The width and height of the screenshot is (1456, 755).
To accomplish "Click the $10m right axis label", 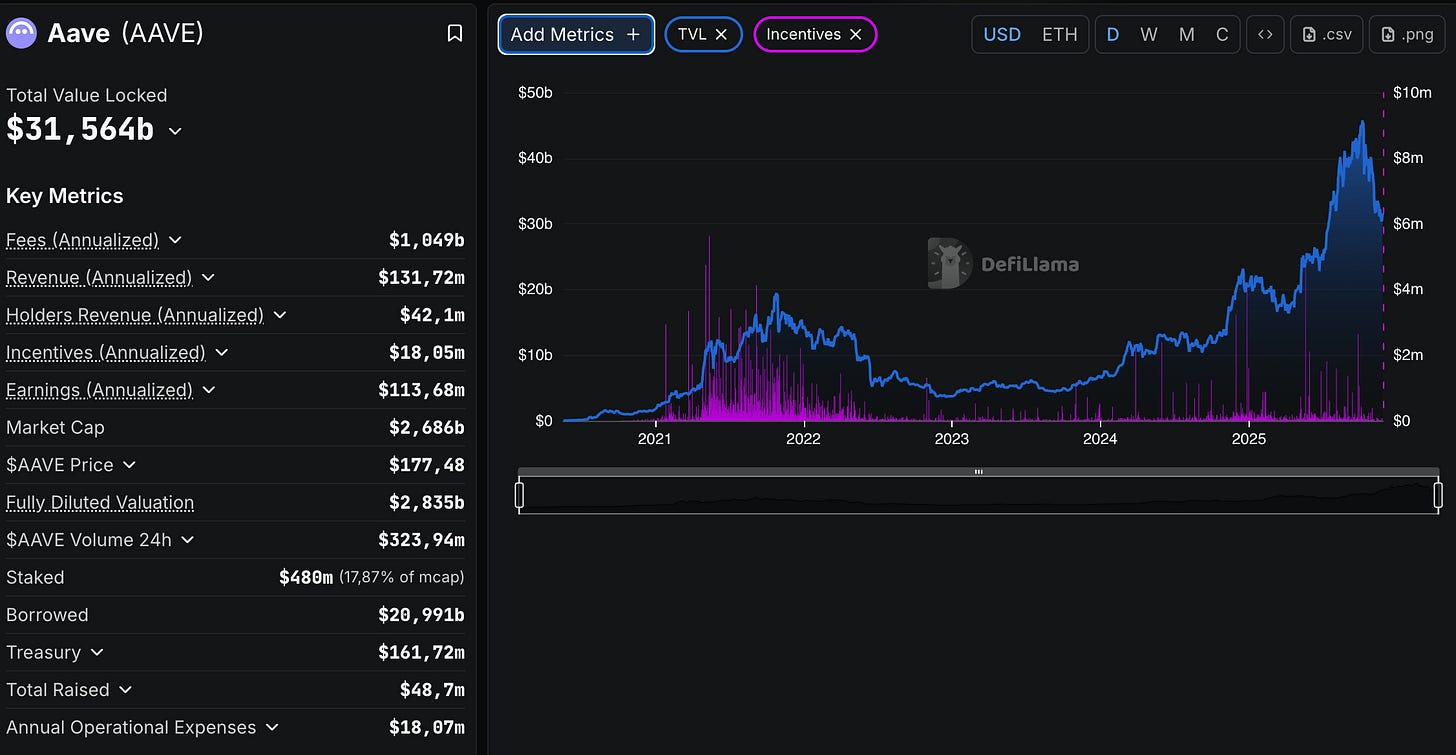I will coord(1412,93).
